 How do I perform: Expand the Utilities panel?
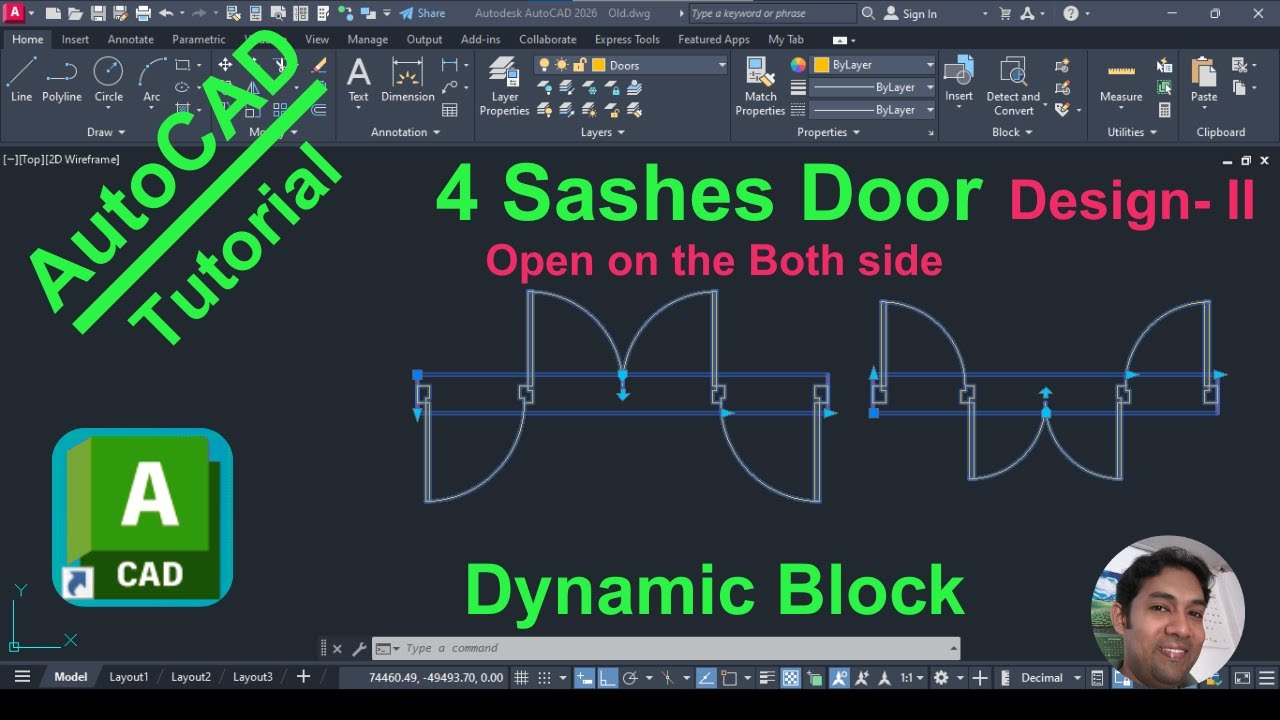[x=1132, y=132]
